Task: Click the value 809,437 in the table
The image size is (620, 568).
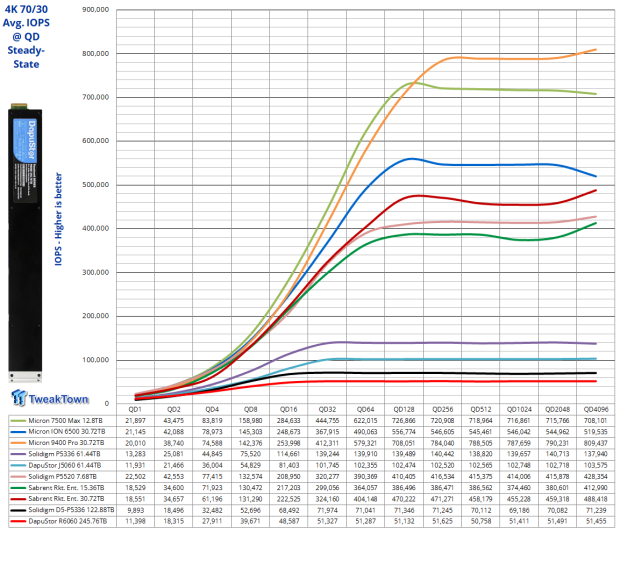Action: [x=596, y=443]
